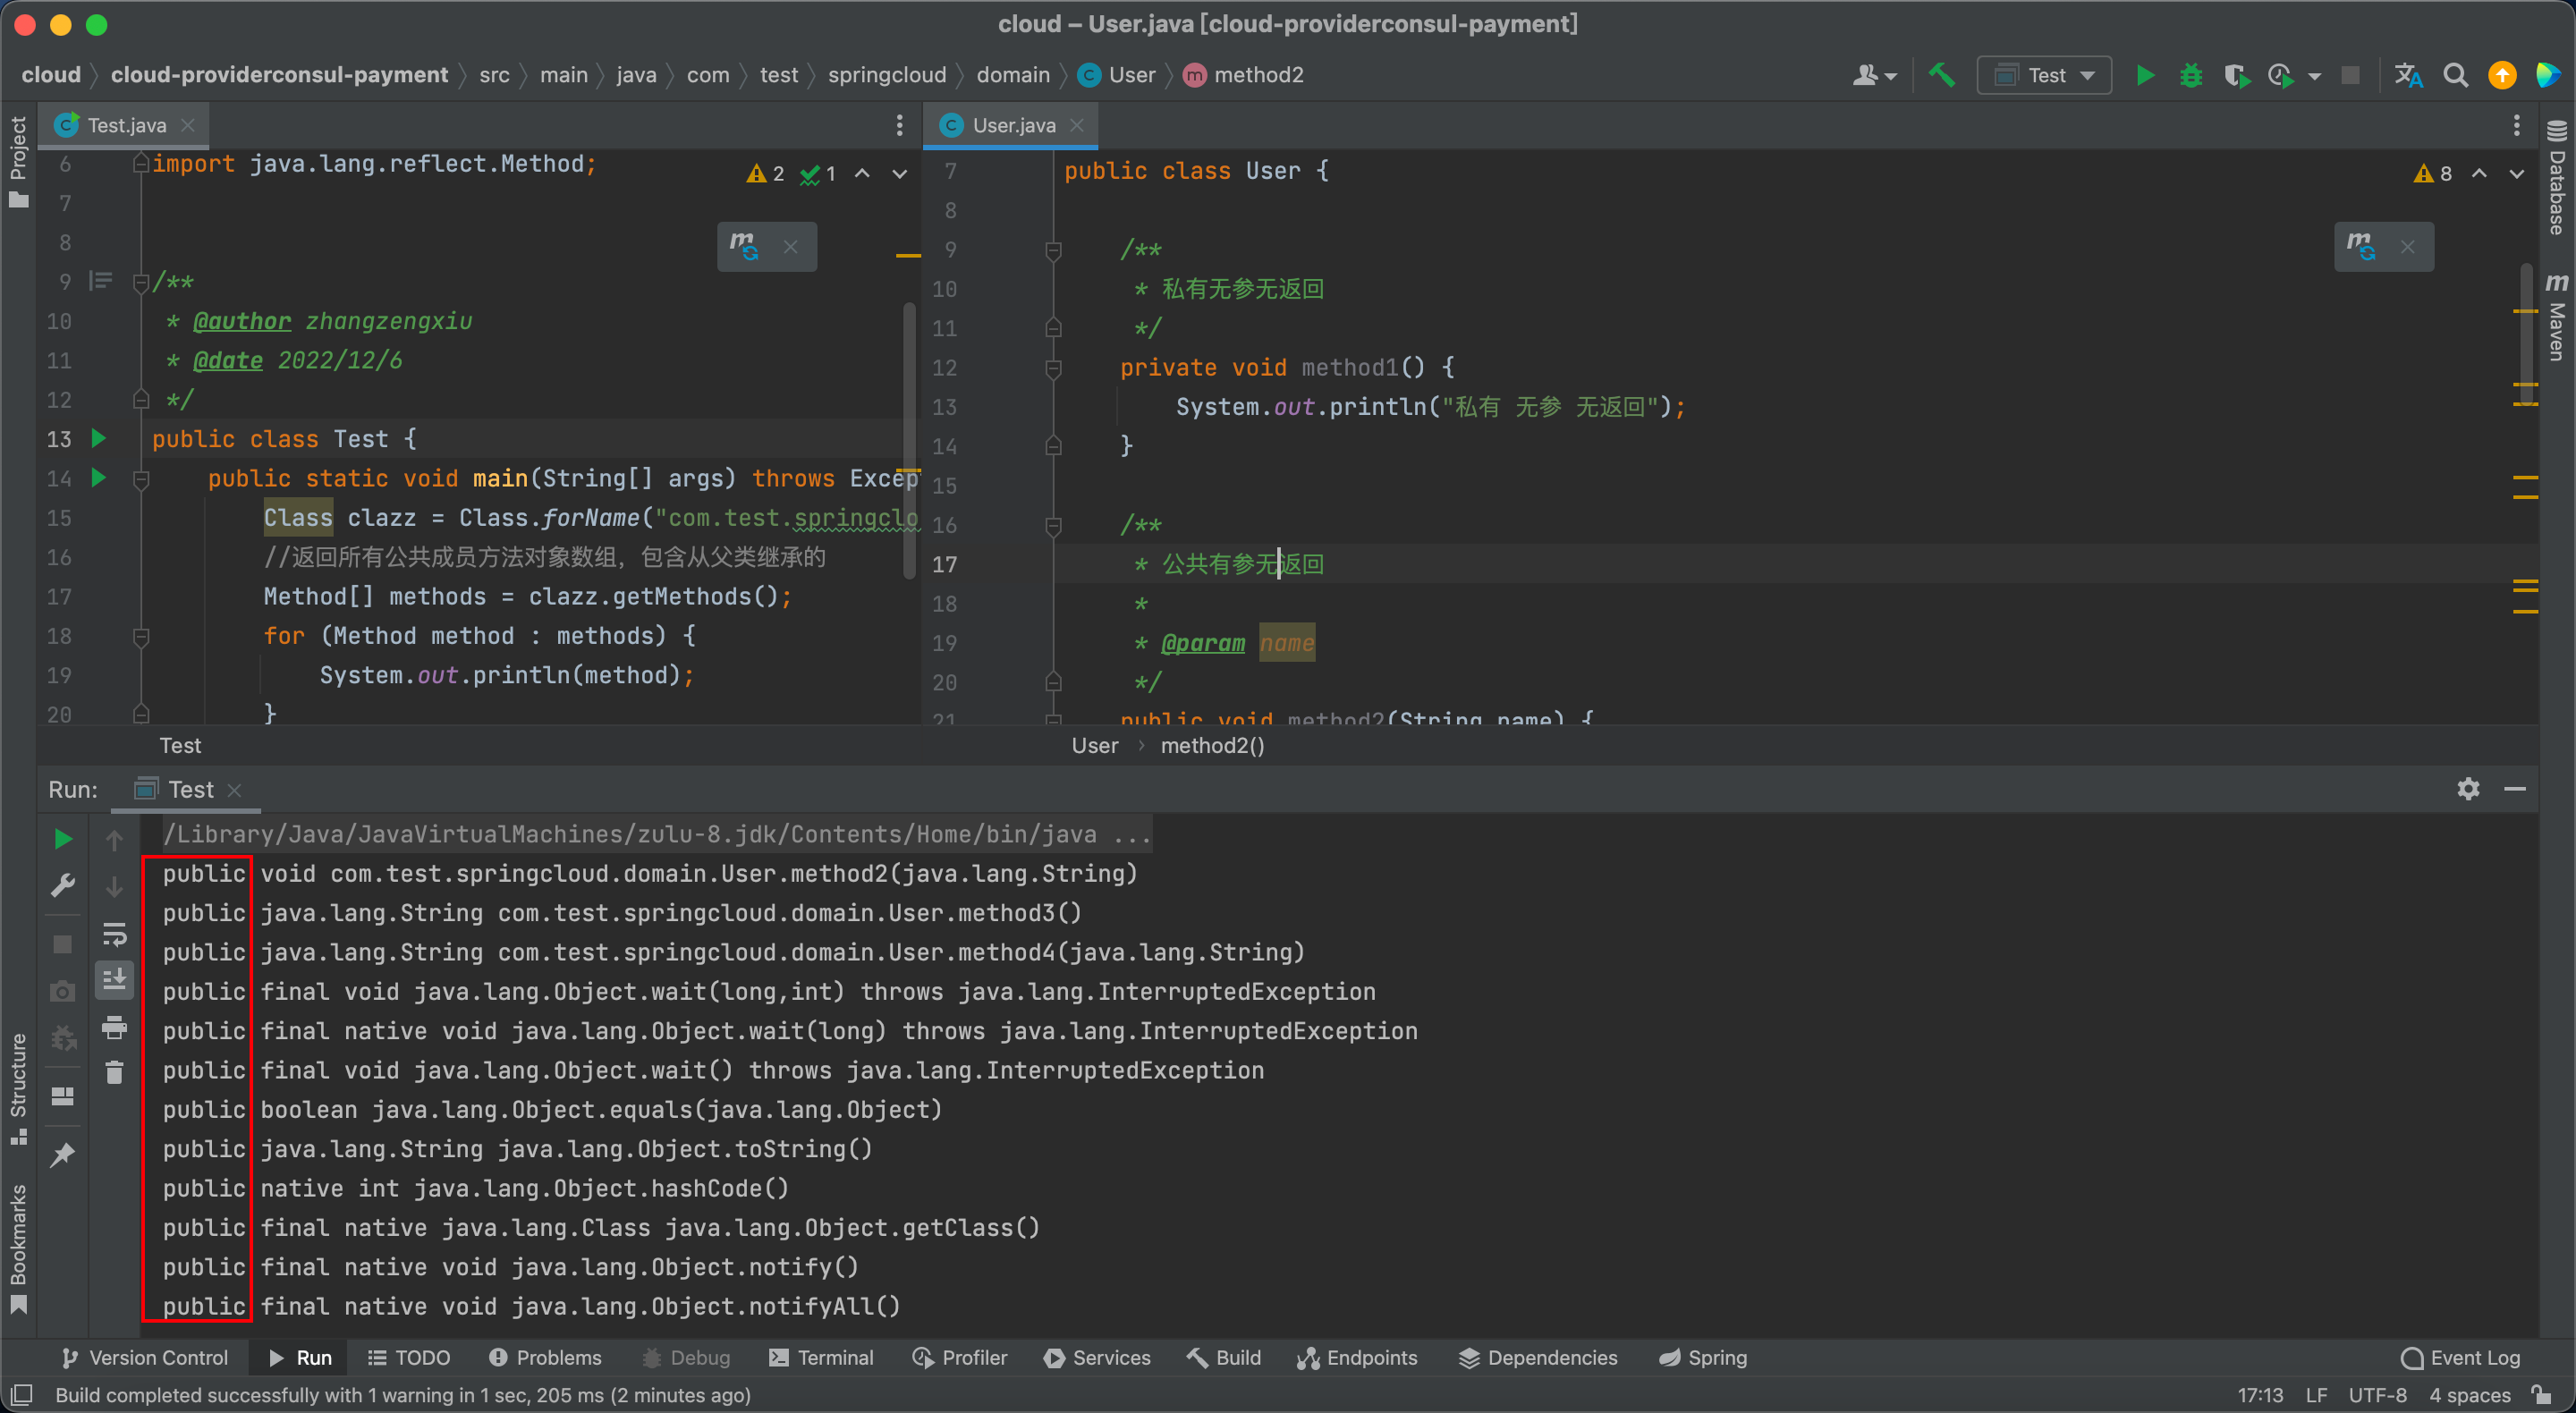Toggle the Project tool window
The image size is (2576, 1413).
18,162
